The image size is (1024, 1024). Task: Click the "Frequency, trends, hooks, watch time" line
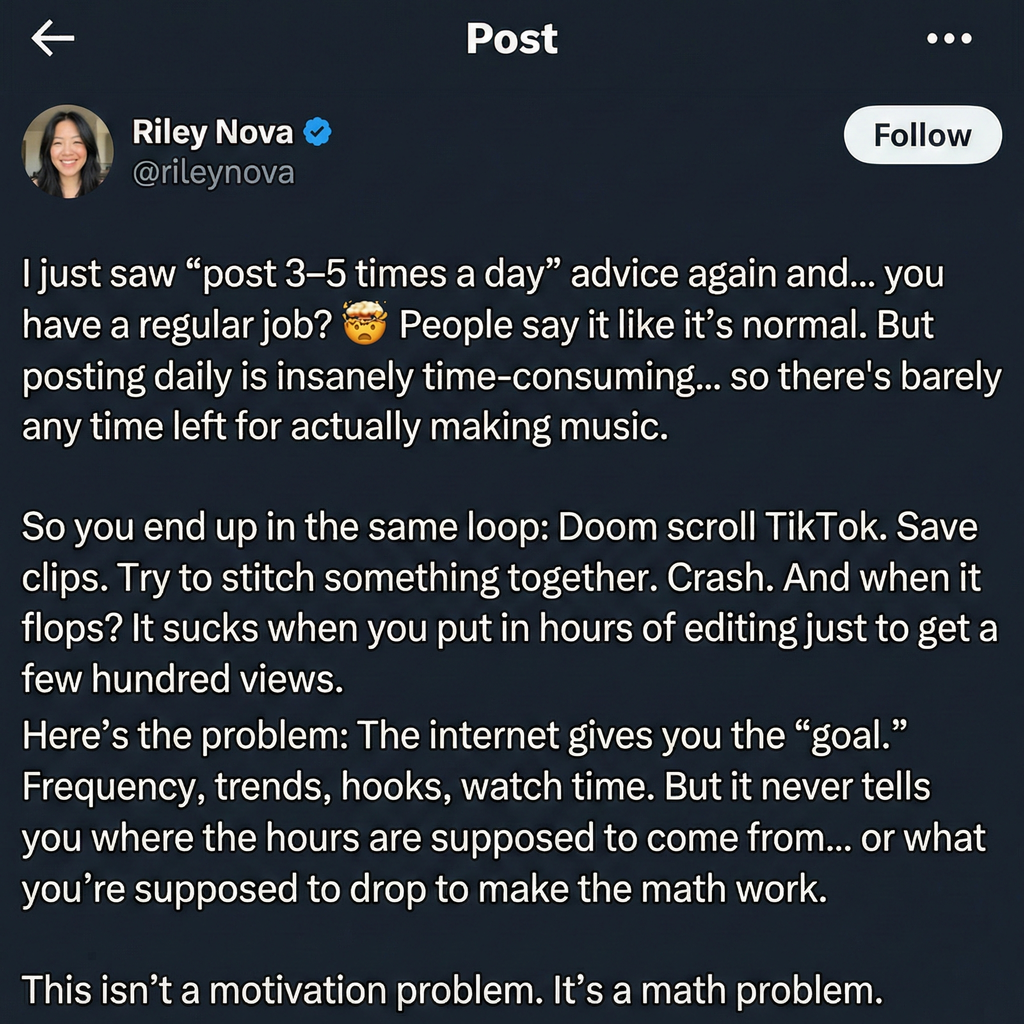[x=338, y=787]
